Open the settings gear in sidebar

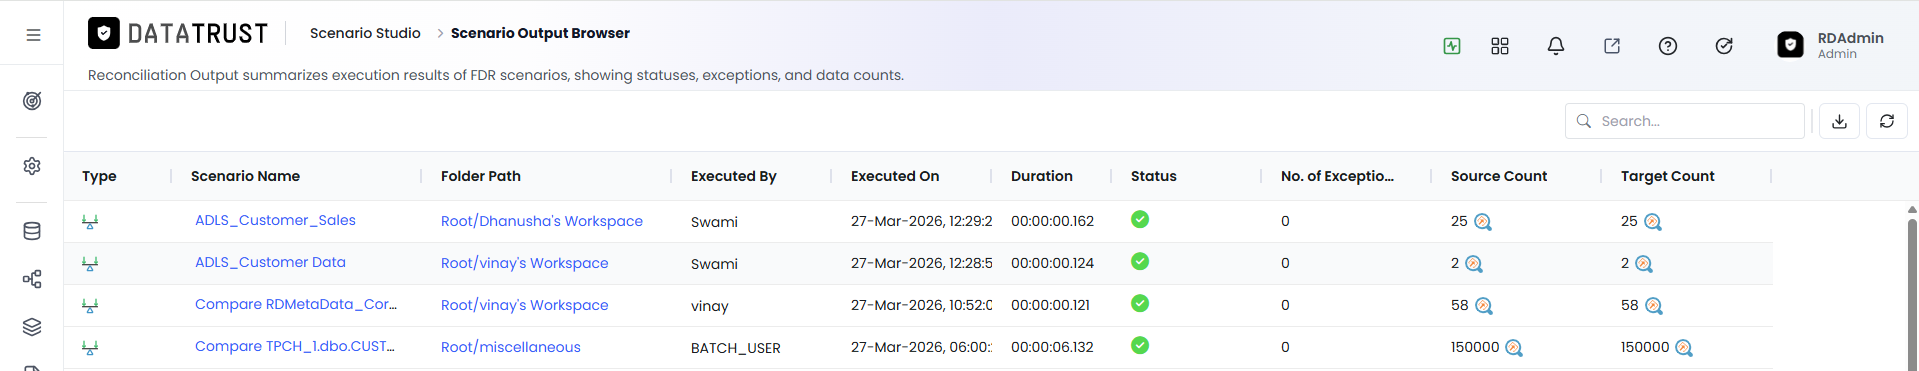click(32, 166)
